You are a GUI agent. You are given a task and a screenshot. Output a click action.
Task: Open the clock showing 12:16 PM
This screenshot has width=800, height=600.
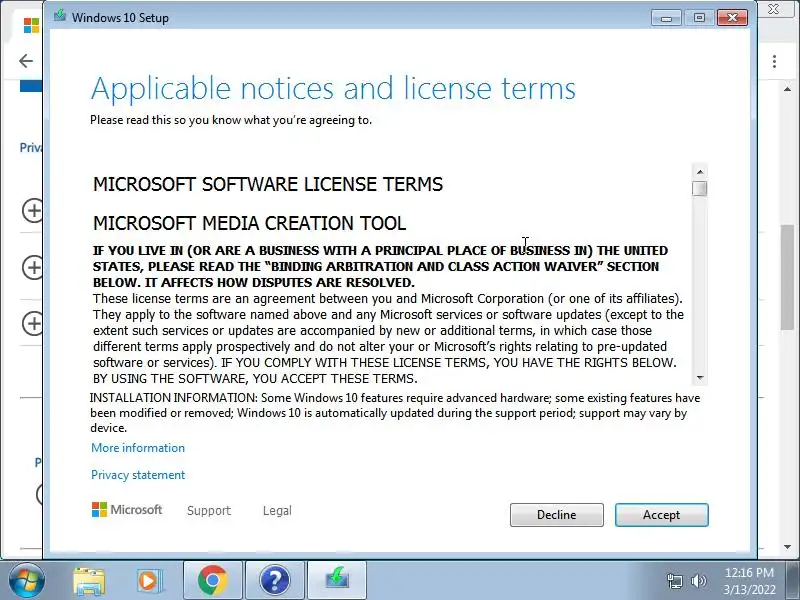[x=749, y=581]
